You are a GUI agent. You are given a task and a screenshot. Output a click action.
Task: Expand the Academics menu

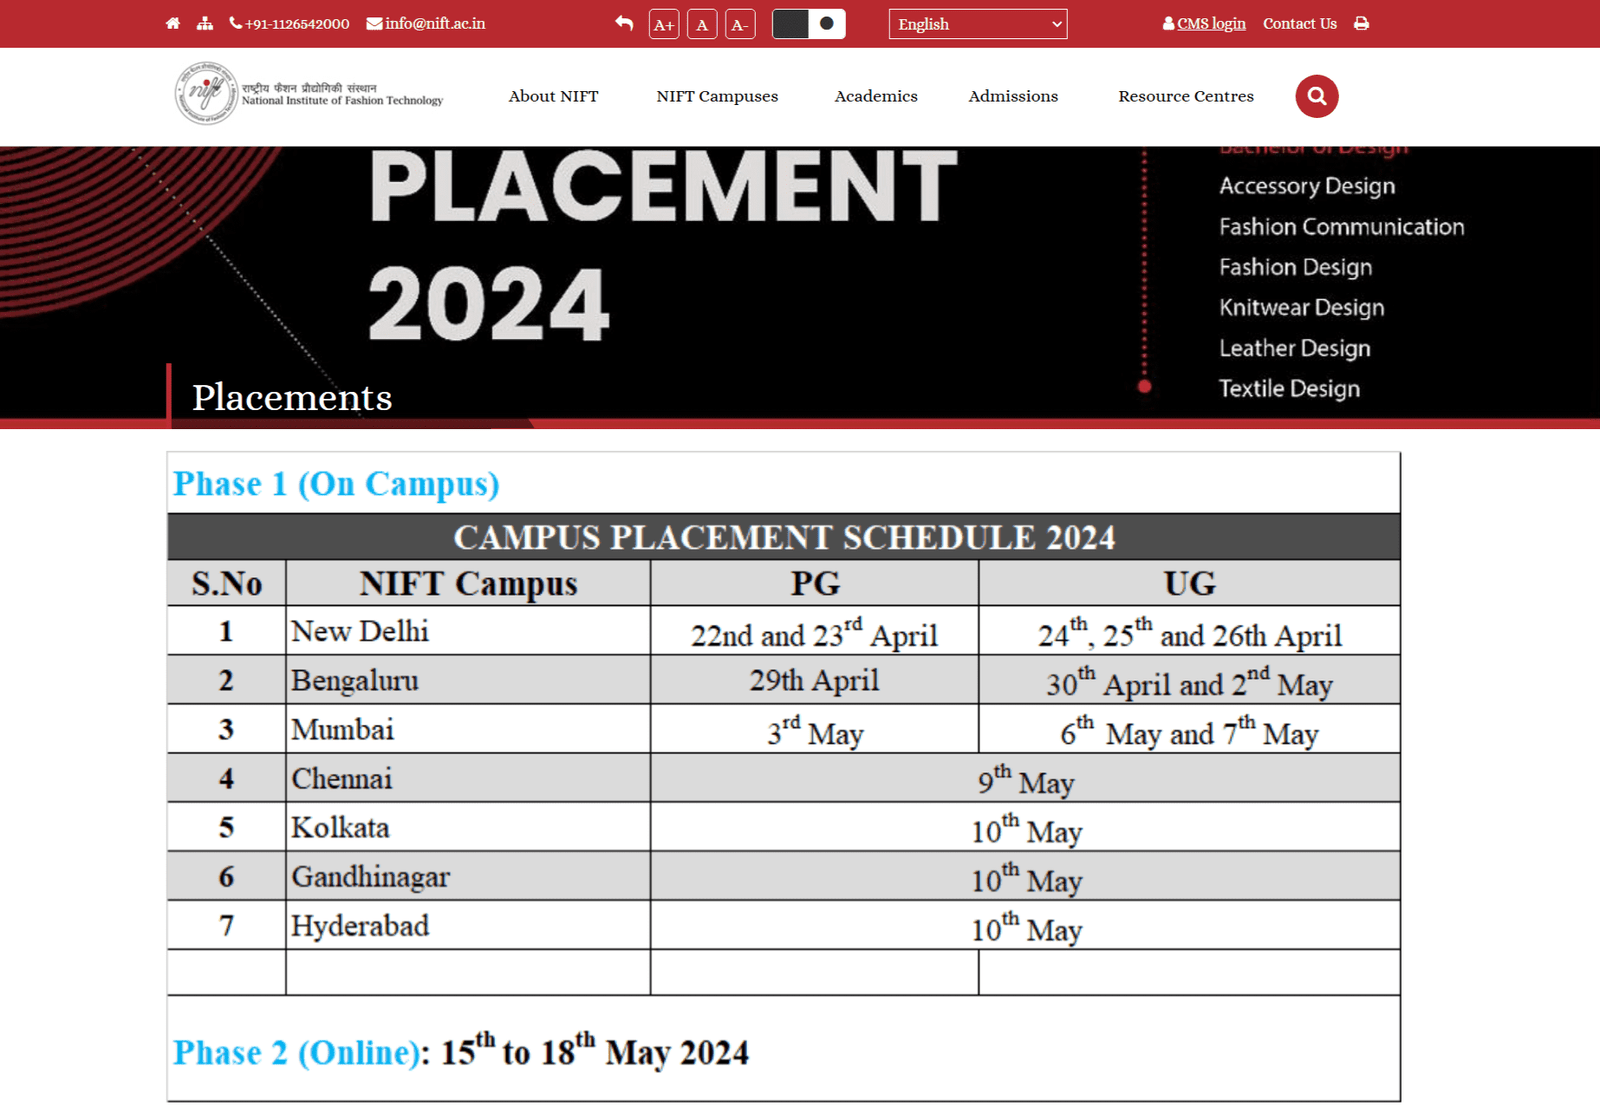(875, 96)
